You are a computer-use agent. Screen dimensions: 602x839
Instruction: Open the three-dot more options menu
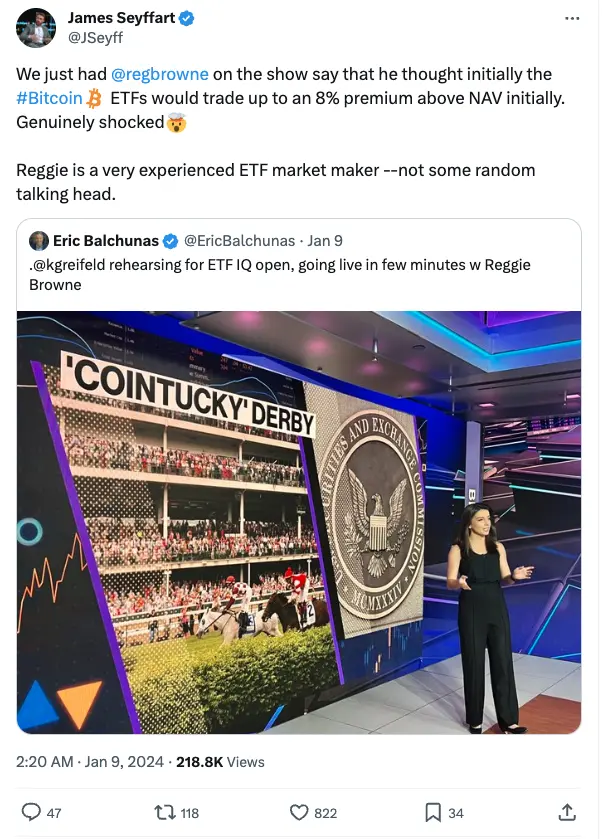coord(571,19)
